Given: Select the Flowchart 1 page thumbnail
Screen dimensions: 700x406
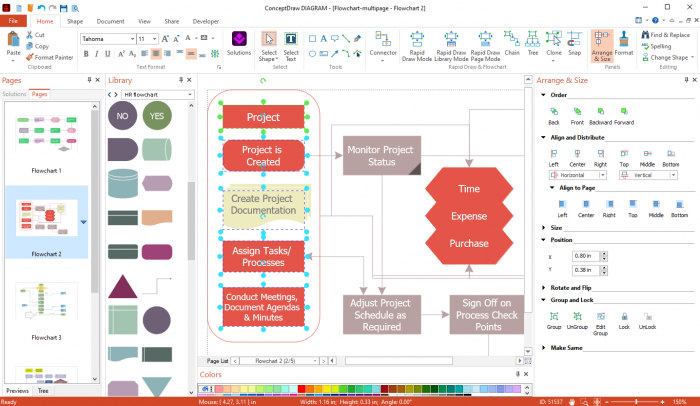Looking at the screenshot, I should pos(46,142).
